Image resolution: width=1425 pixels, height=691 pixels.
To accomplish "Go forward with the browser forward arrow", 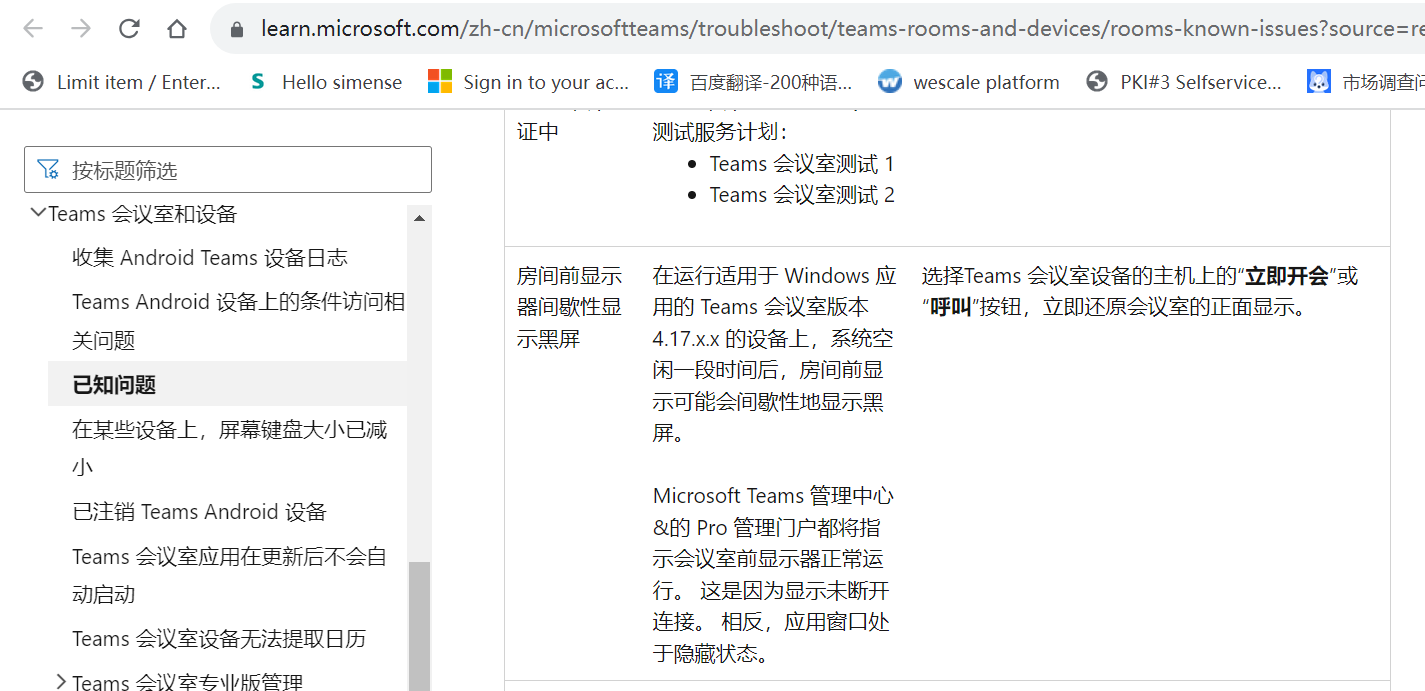I will 81,29.
